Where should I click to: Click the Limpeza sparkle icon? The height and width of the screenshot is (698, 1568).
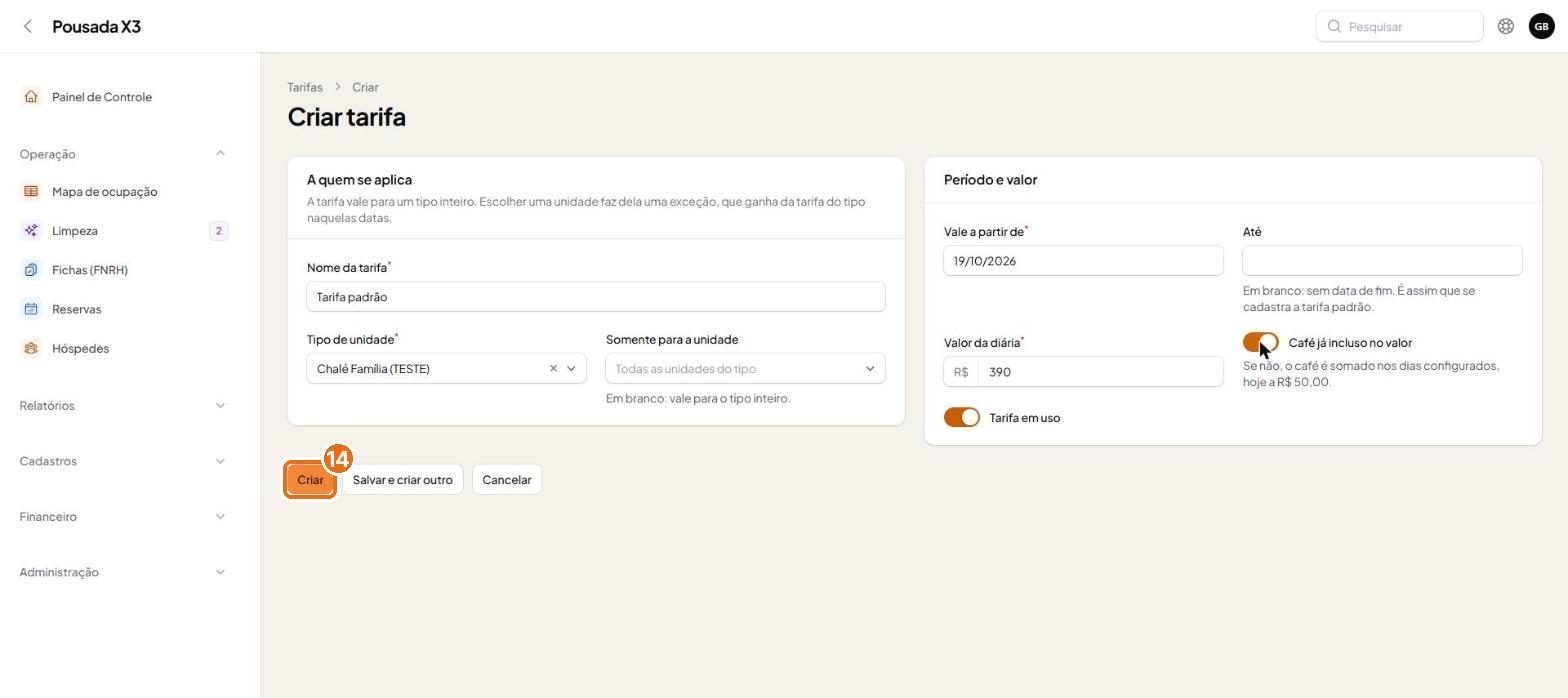pyautogui.click(x=31, y=231)
